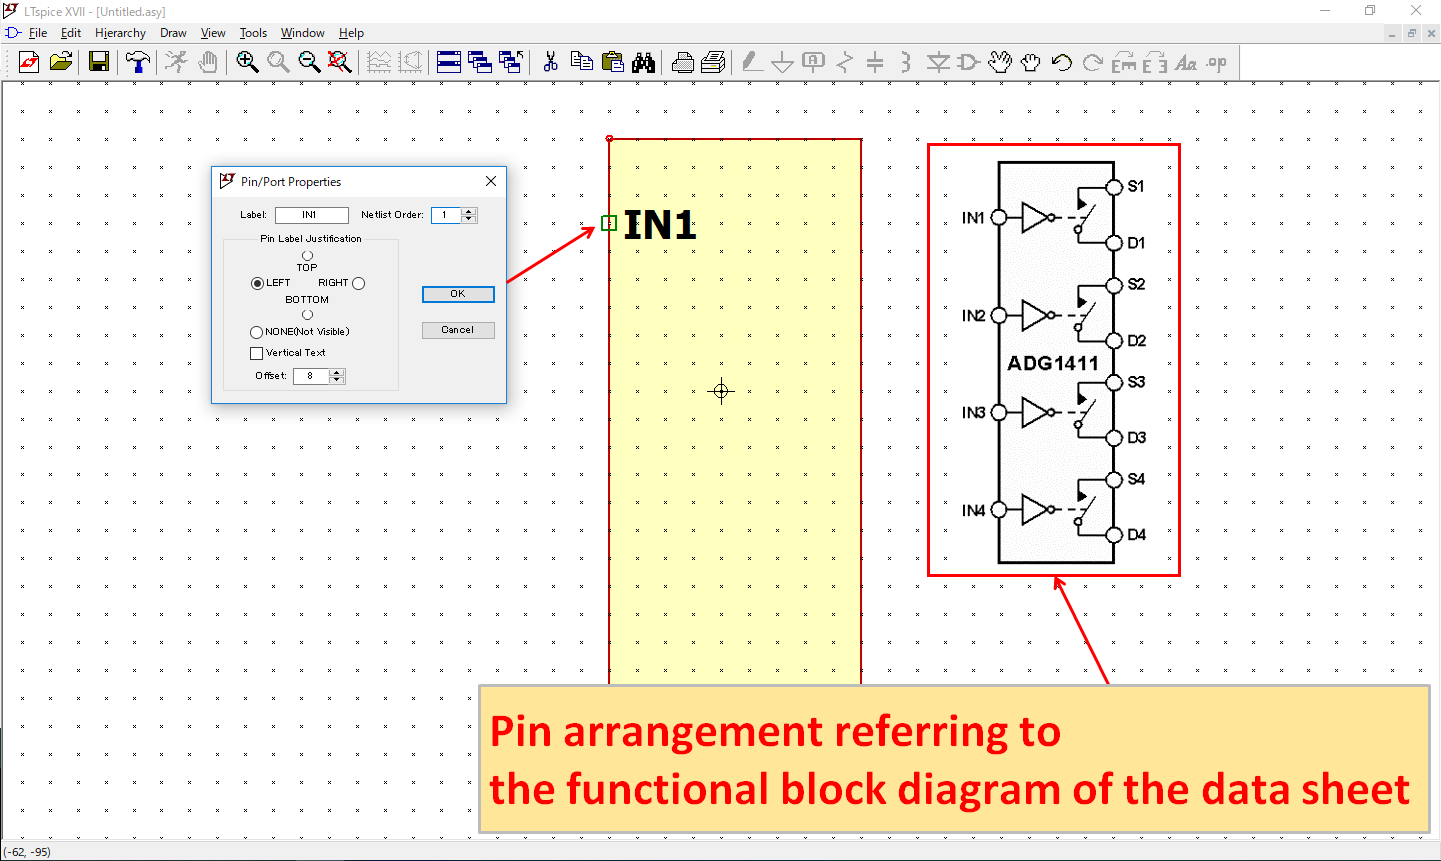The image size is (1441, 861).
Task: Click inside the Label input field
Action: [x=311, y=214]
